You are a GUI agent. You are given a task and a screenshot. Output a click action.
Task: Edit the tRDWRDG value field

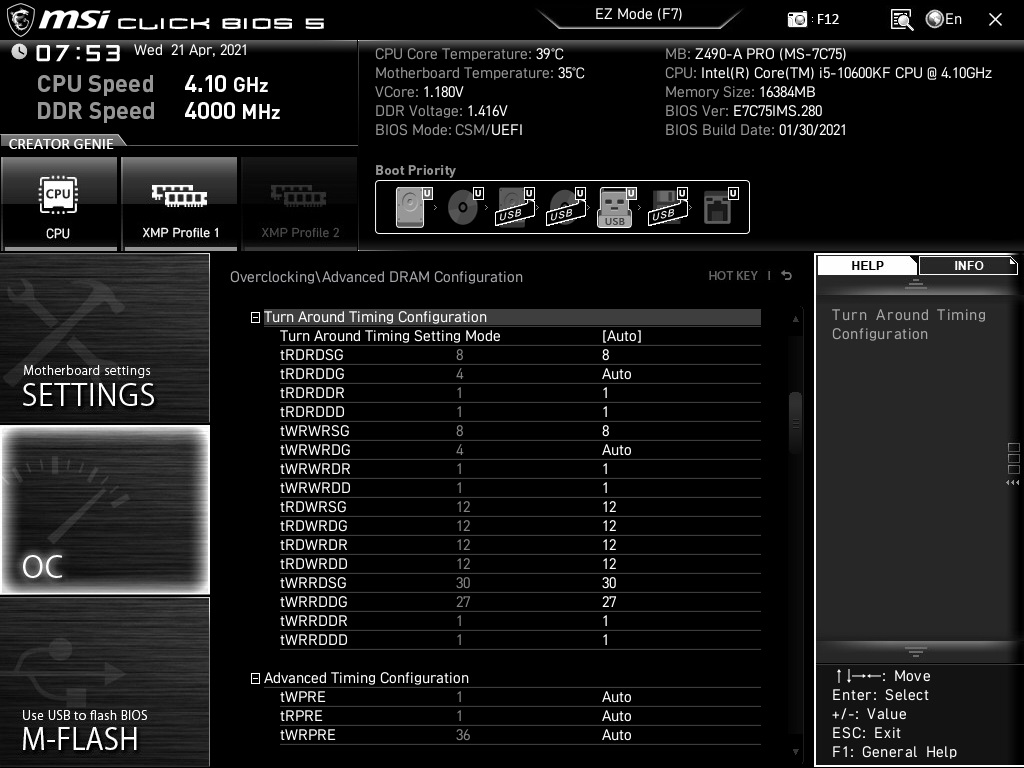tap(609, 526)
